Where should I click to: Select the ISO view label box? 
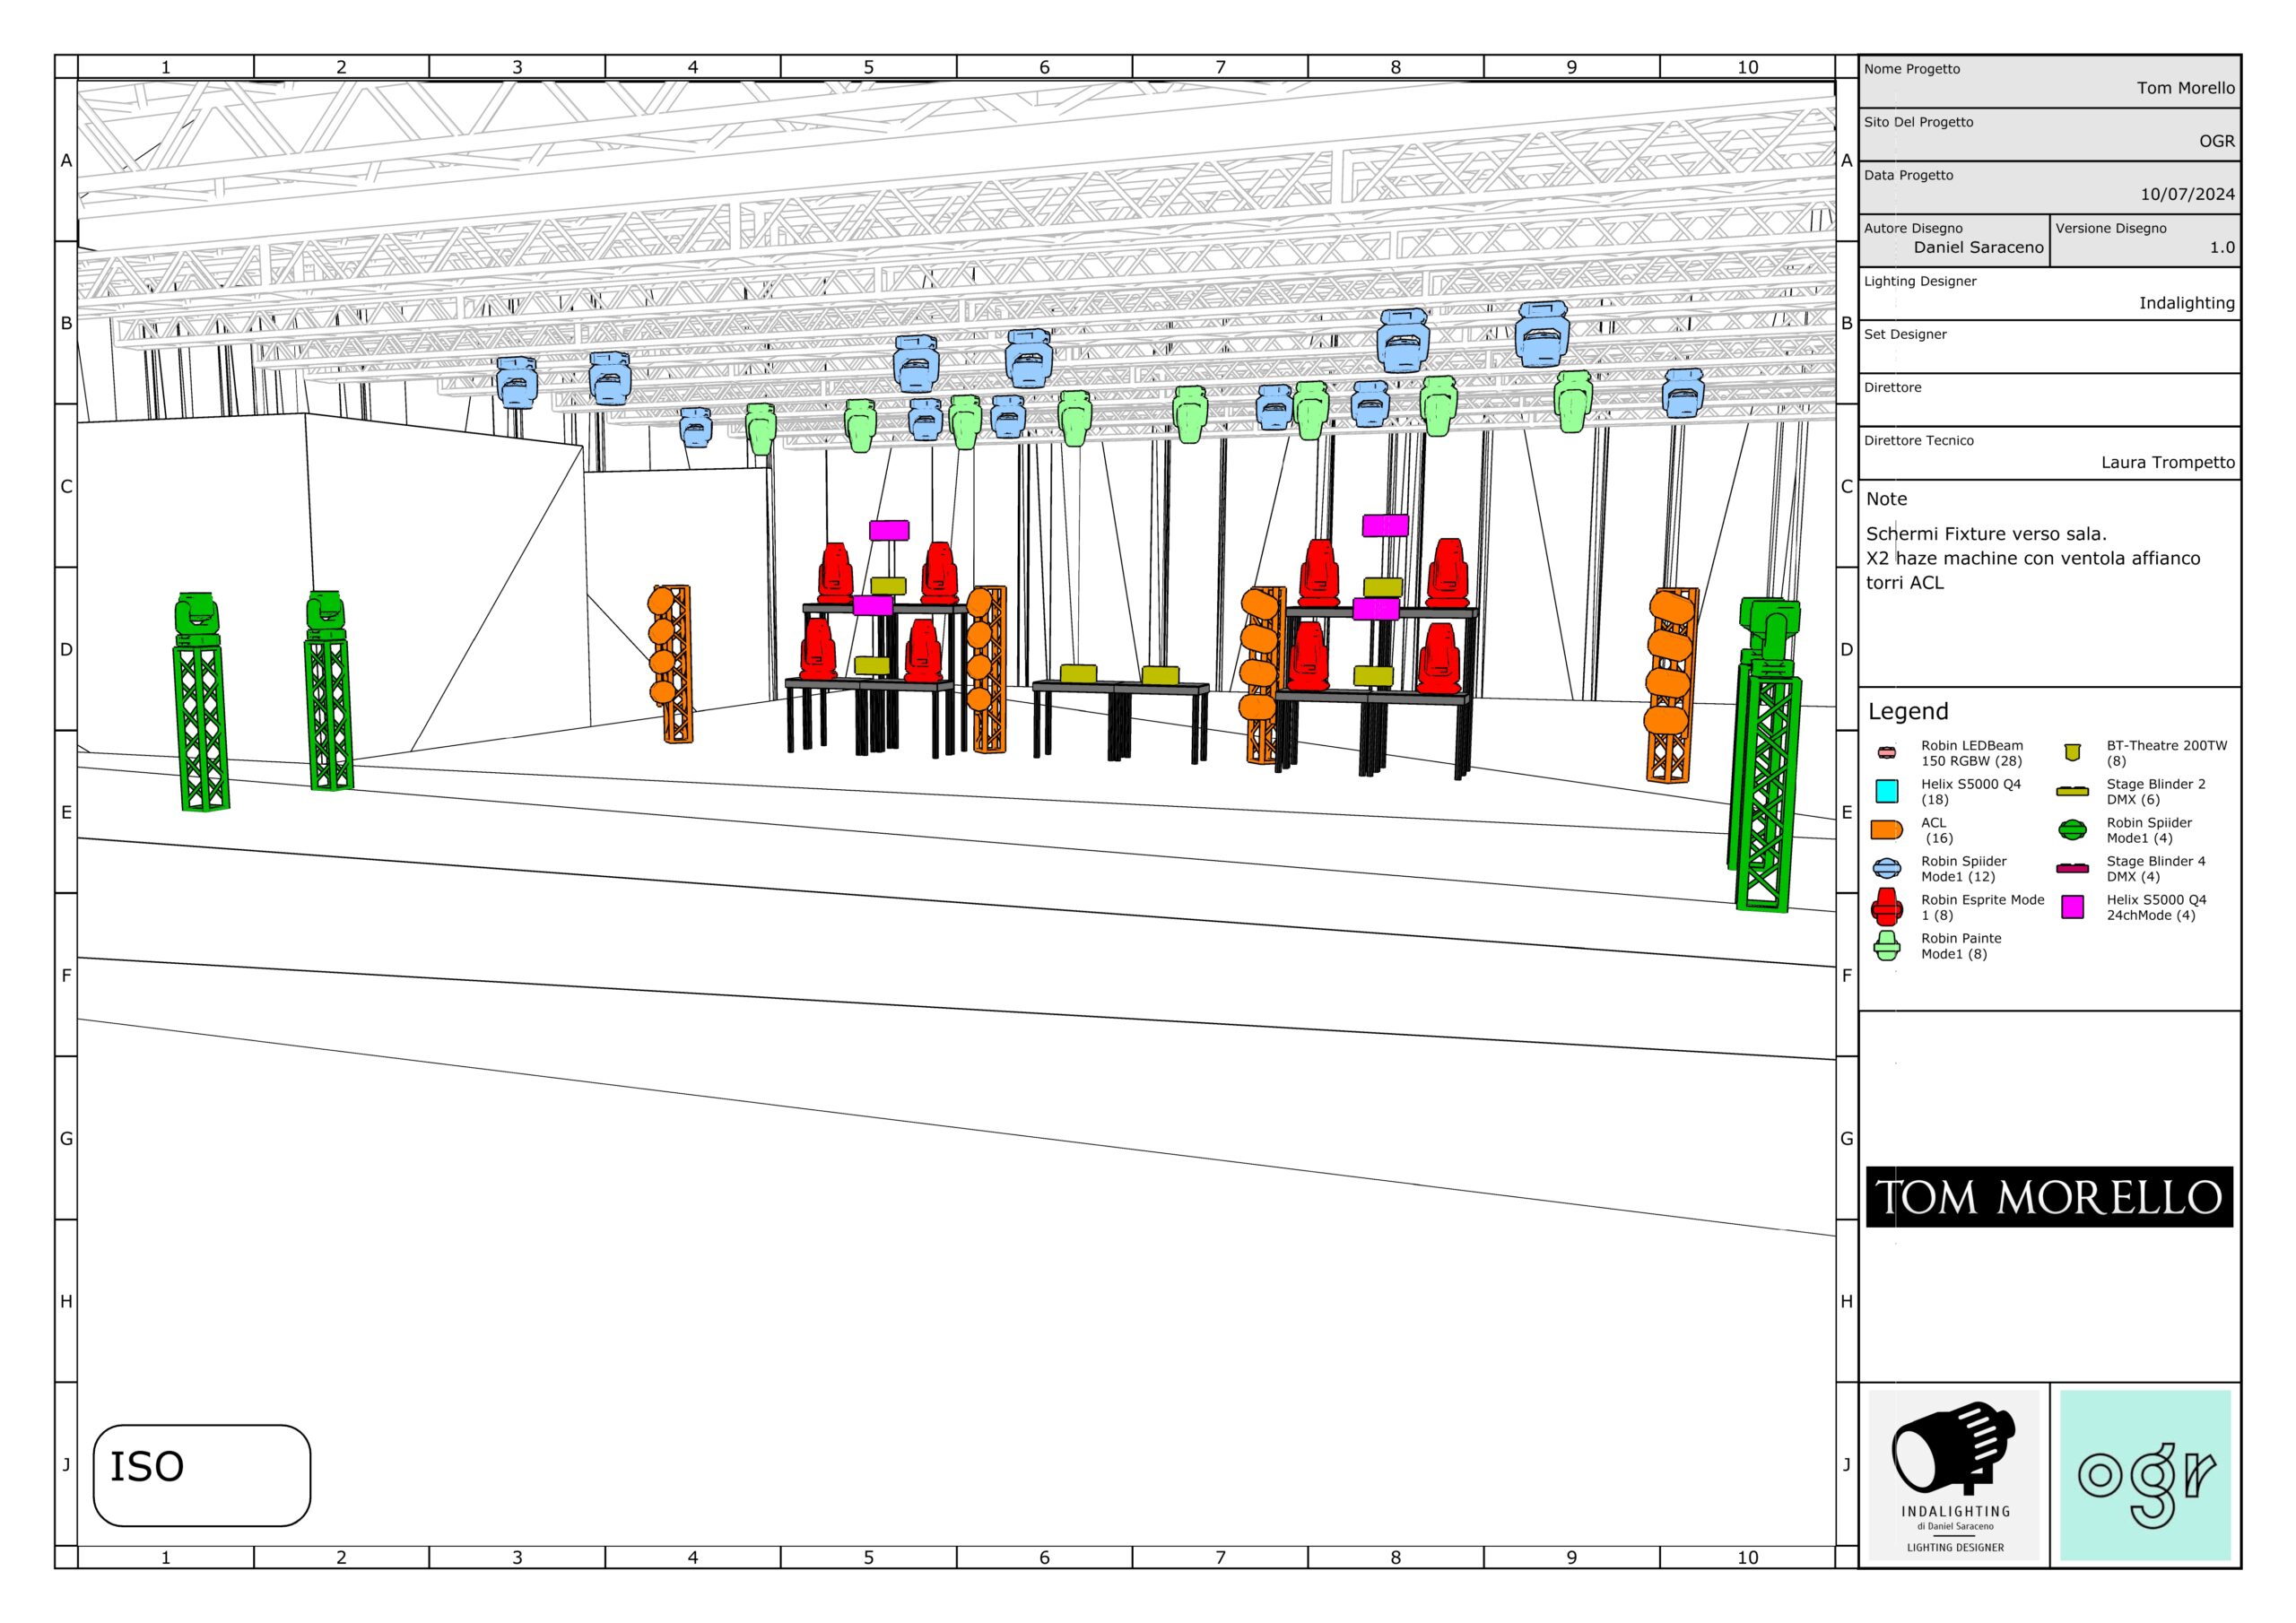coord(202,1476)
